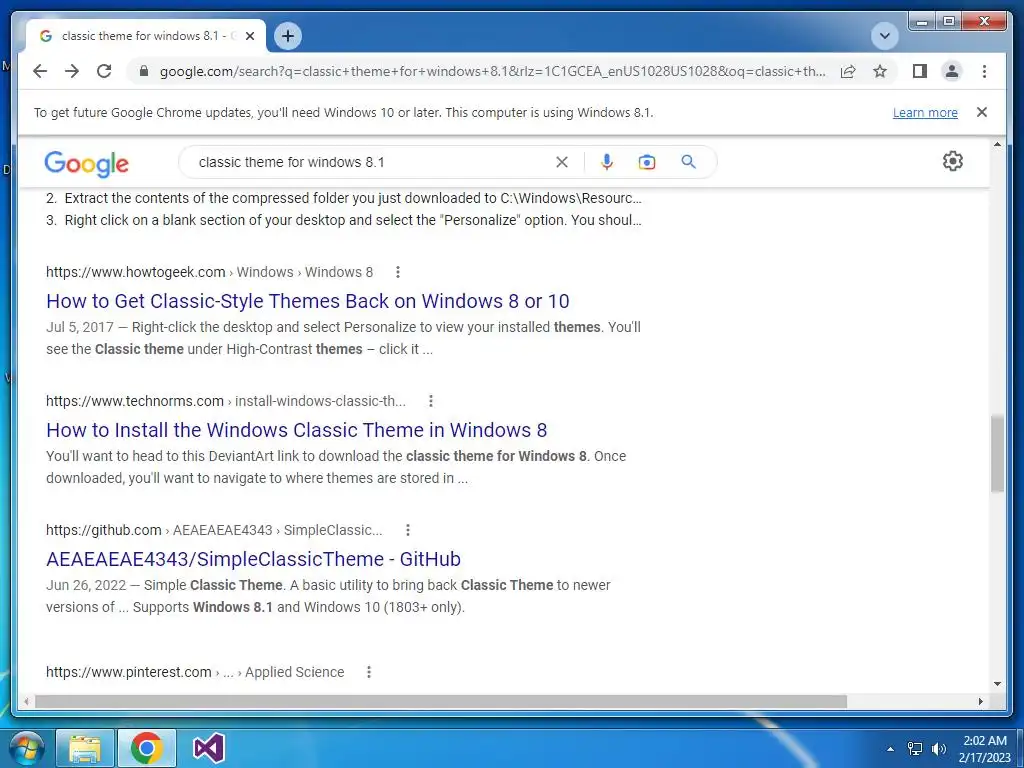Click the horizontal scrollbar thumb
Image resolution: width=1024 pixels, height=768 pixels.
(x=441, y=701)
